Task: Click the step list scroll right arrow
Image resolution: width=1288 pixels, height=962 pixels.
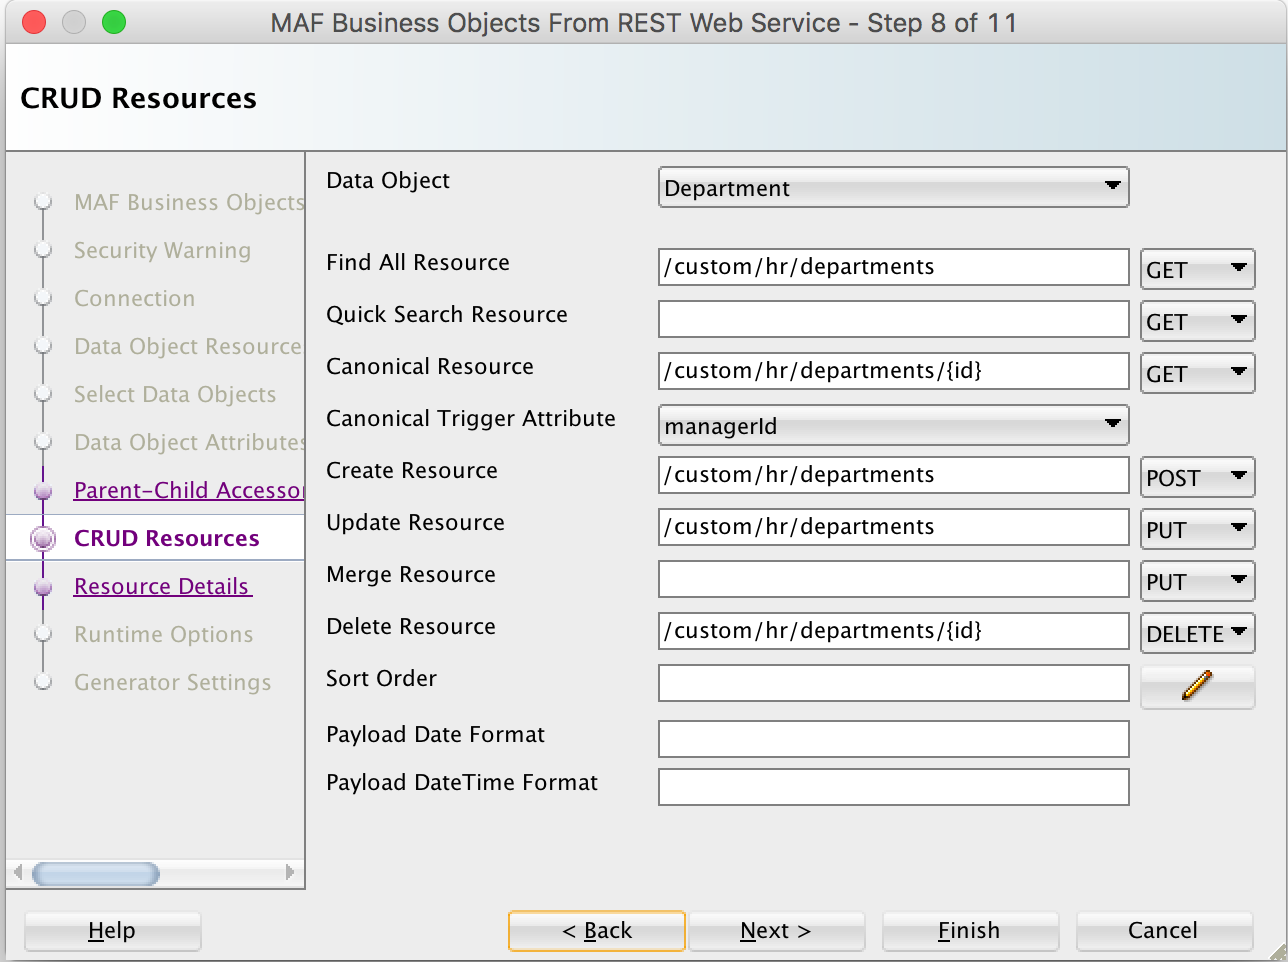Action: 290,873
